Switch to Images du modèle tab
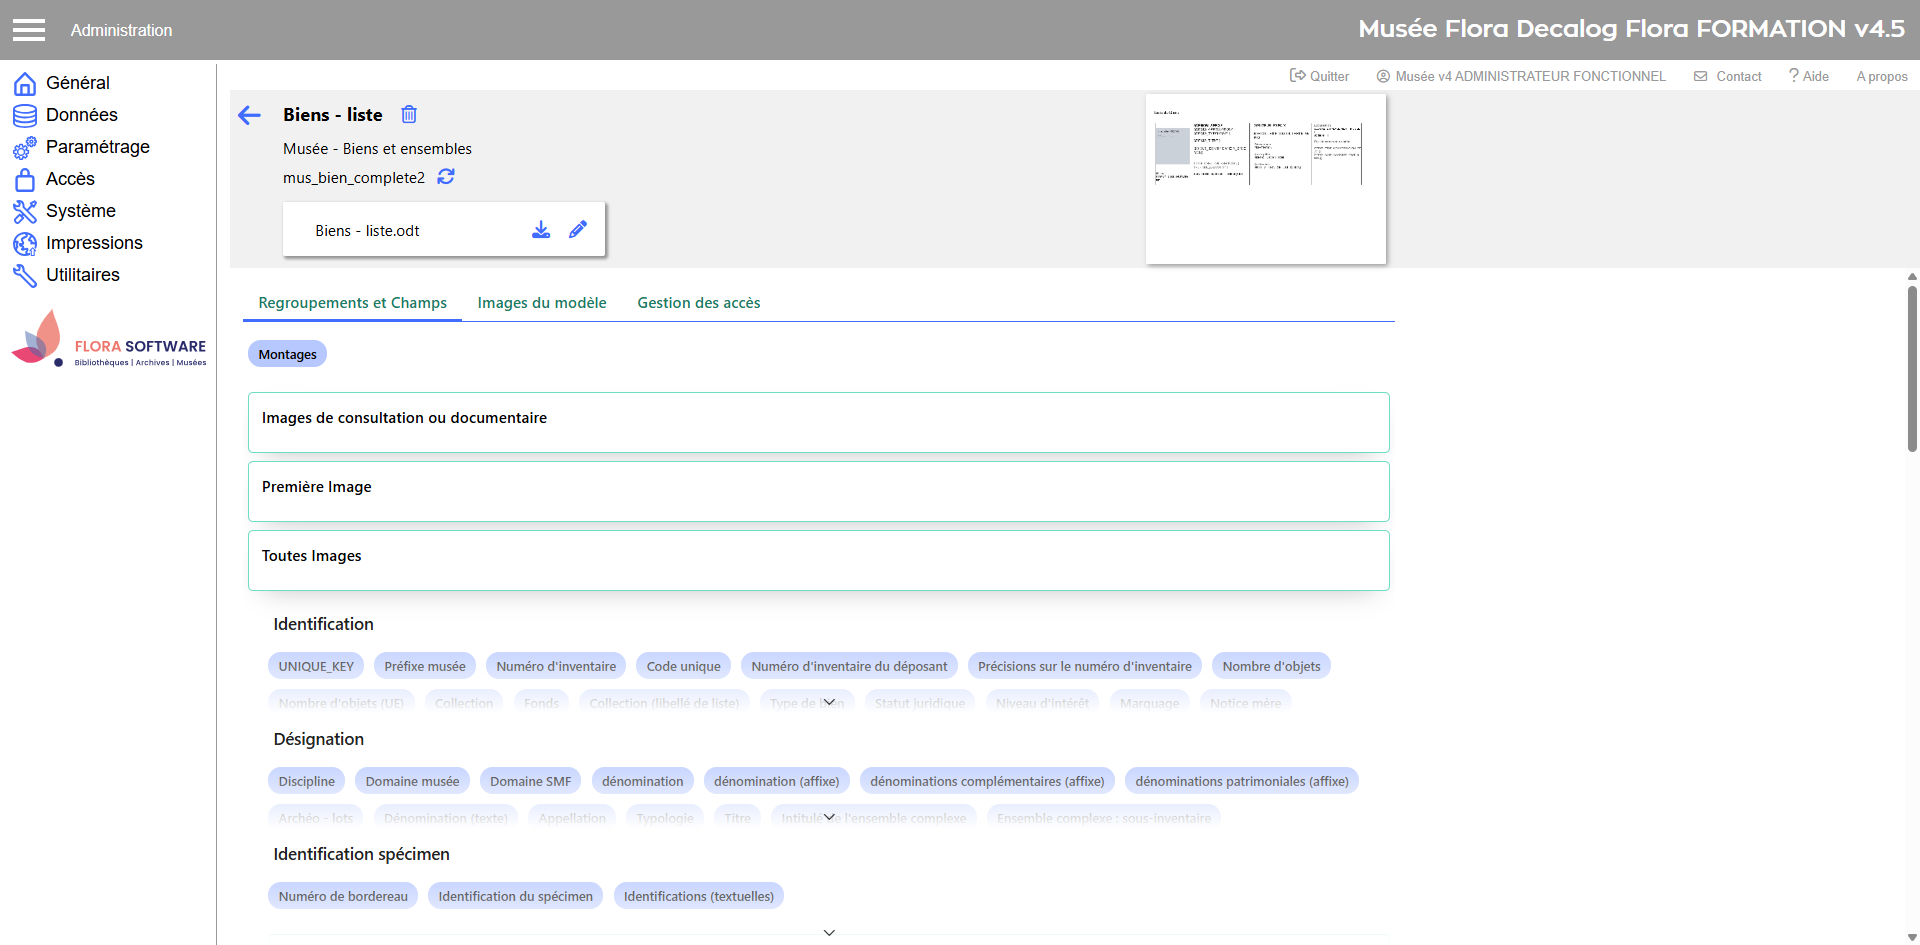 click(x=541, y=303)
